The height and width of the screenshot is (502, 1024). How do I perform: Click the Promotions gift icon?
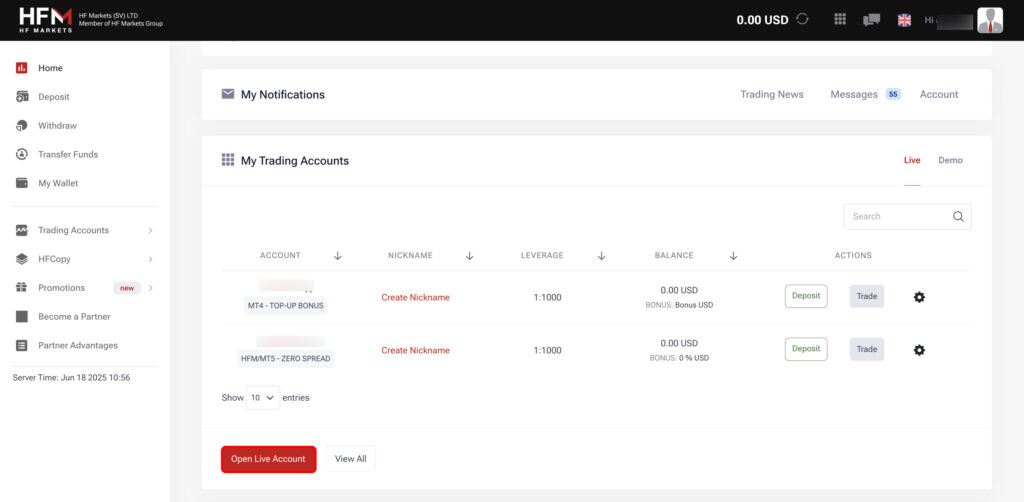point(22,287)
